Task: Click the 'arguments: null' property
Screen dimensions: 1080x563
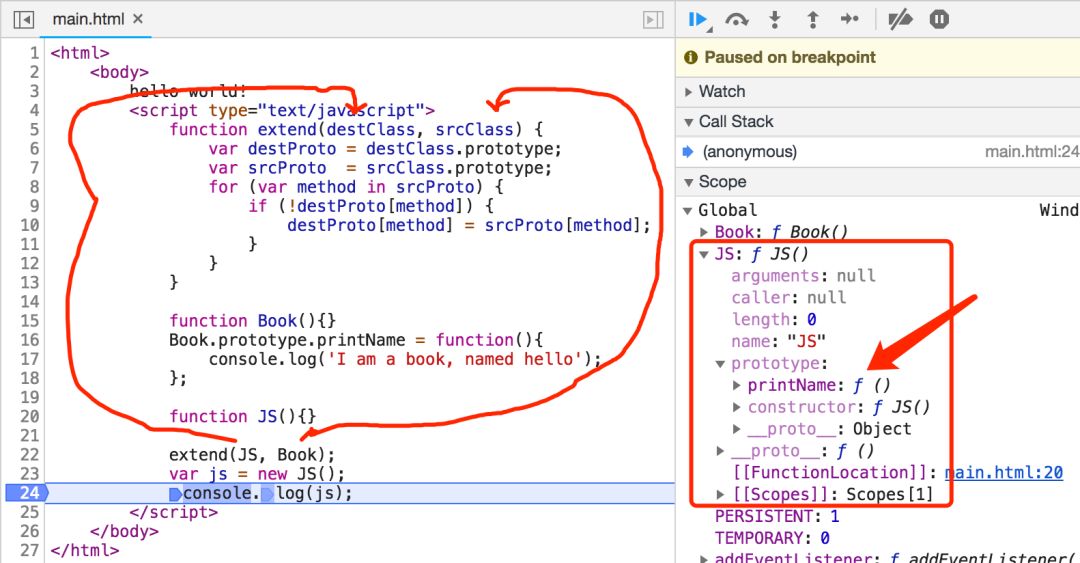Action: (803, 276)
